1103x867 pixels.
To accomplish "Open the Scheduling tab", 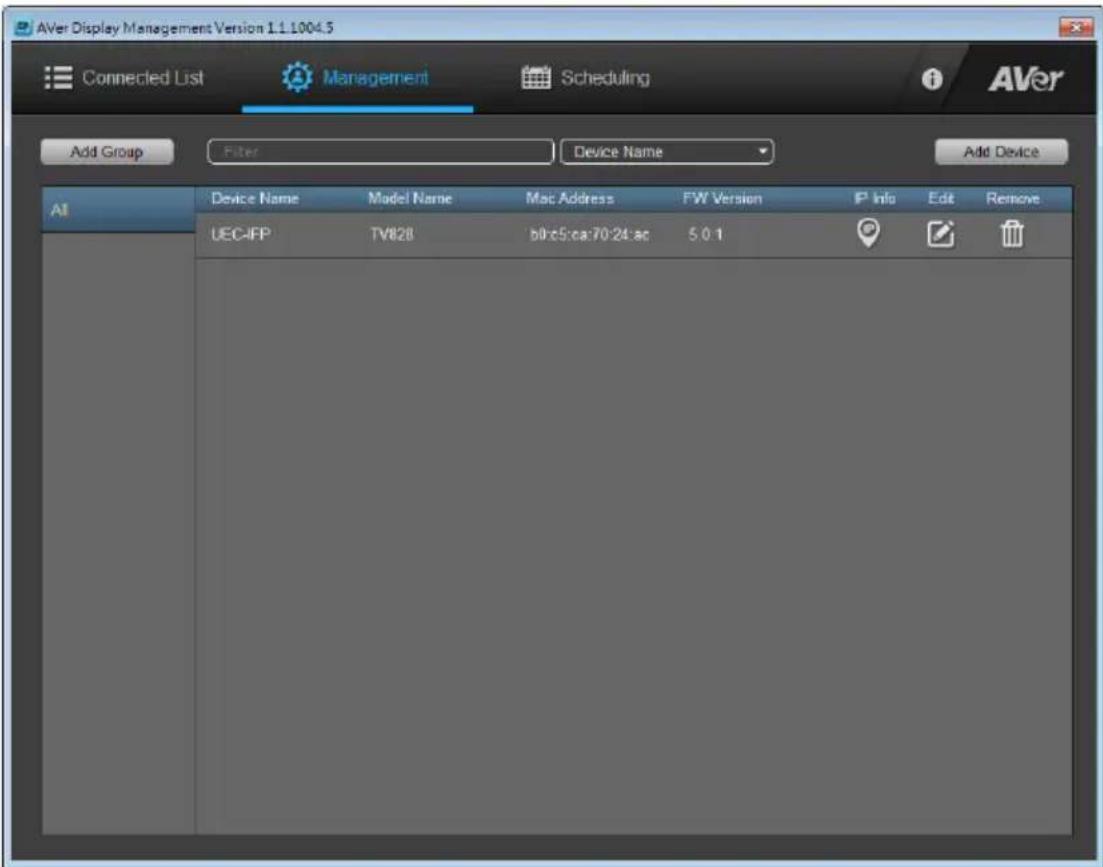I will 605,78.
